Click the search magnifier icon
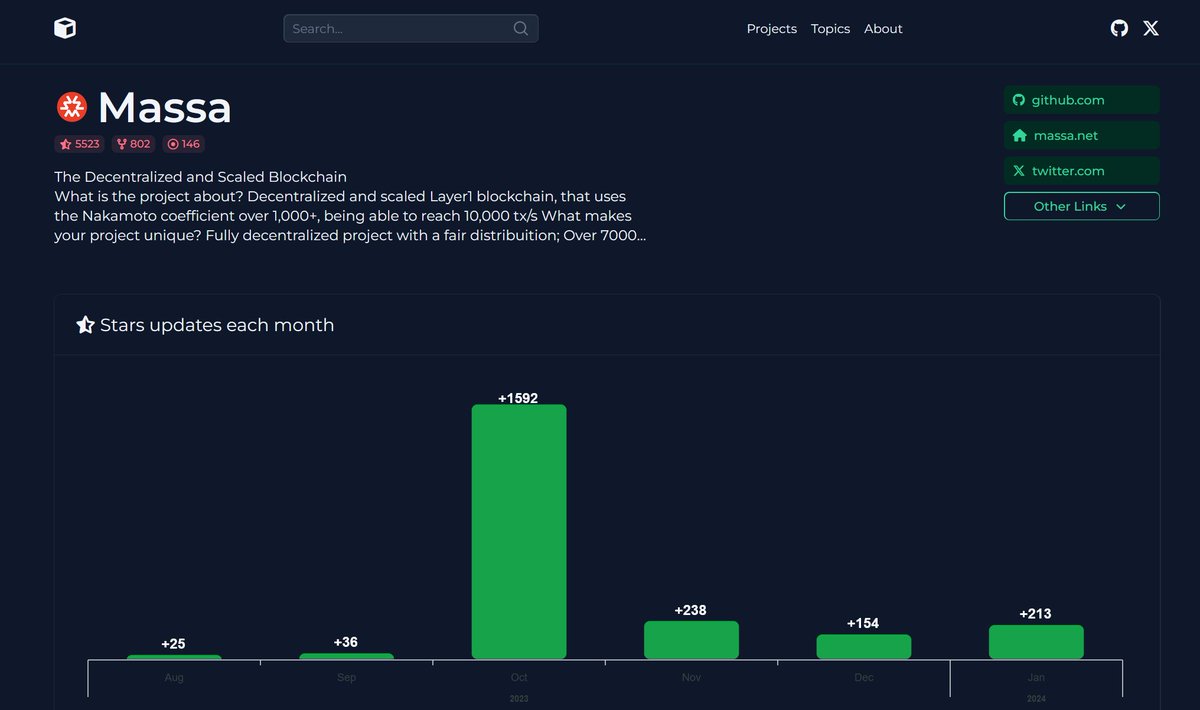The image size is (1200, 710). point(521,28)
